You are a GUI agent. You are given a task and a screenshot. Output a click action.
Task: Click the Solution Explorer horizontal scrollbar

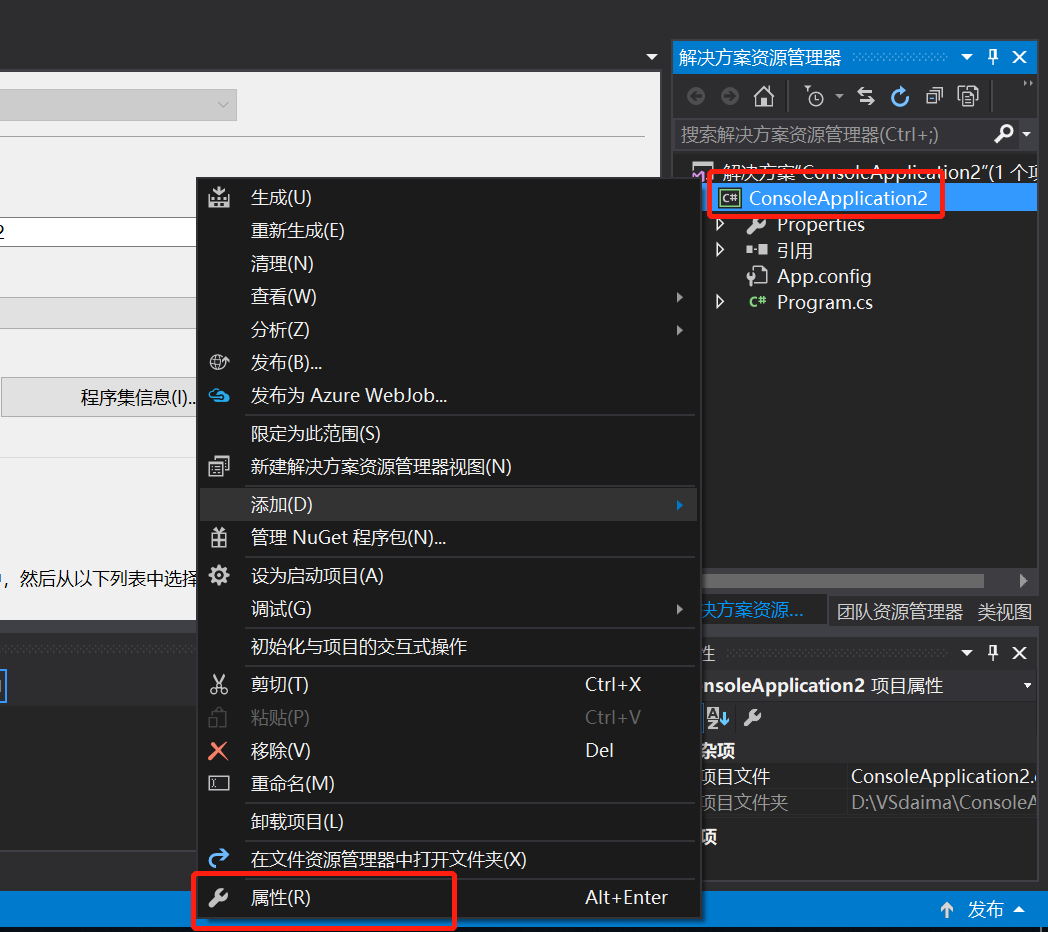pyautogui.click(x=842, y=580)
